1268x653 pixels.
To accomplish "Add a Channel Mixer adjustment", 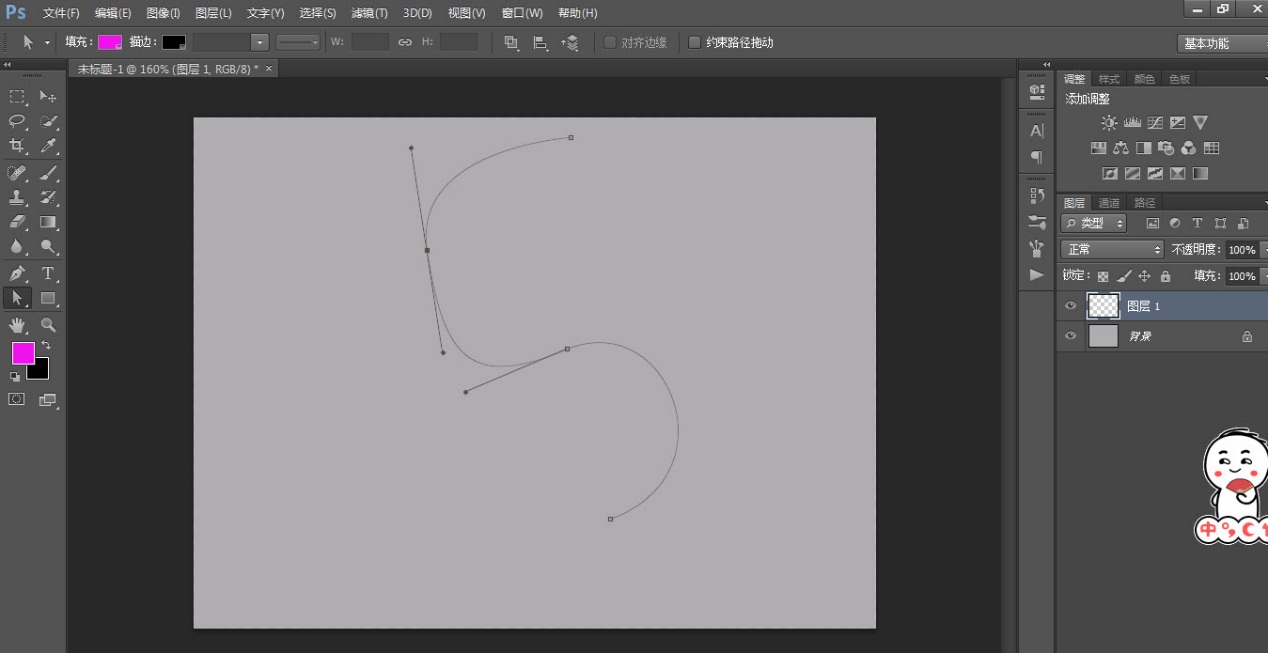I will pyautogui.click(x=1189, y=148).
